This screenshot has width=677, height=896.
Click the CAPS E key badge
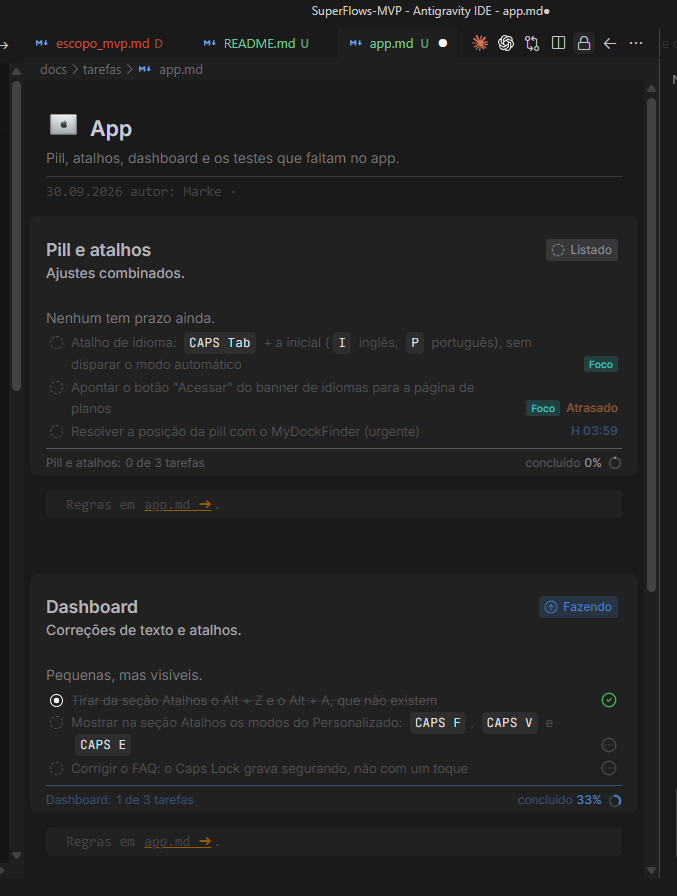coord(103,745)
